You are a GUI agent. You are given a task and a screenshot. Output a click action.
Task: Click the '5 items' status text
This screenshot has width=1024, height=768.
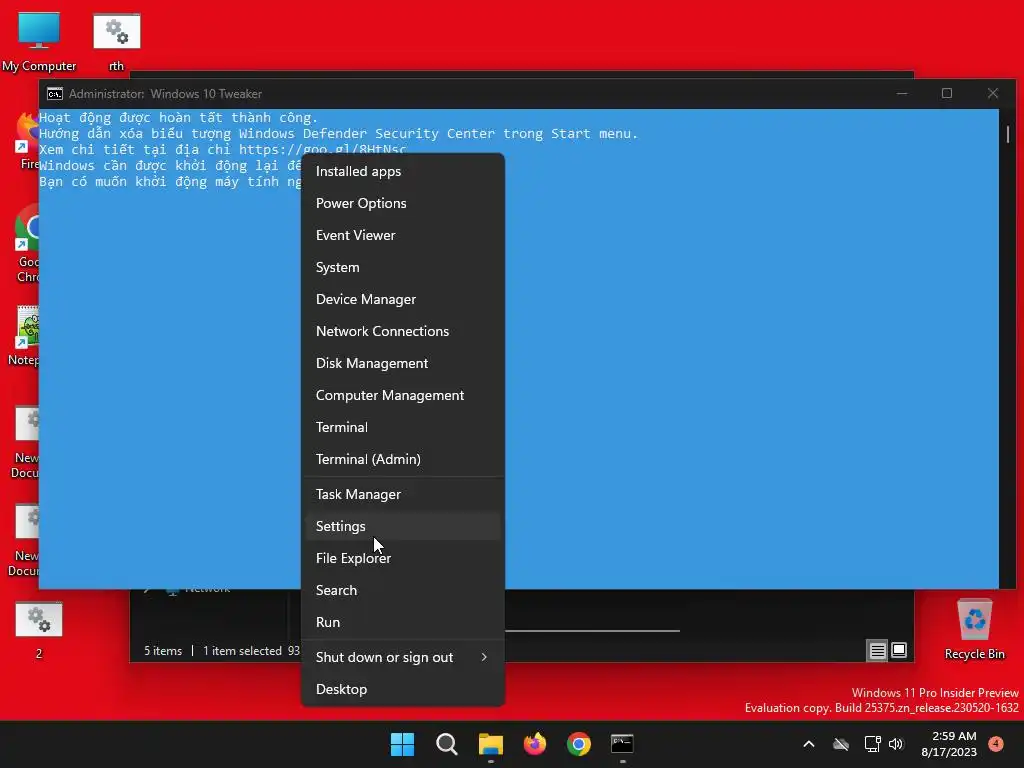pyautogui.click(x=163, y=651)
